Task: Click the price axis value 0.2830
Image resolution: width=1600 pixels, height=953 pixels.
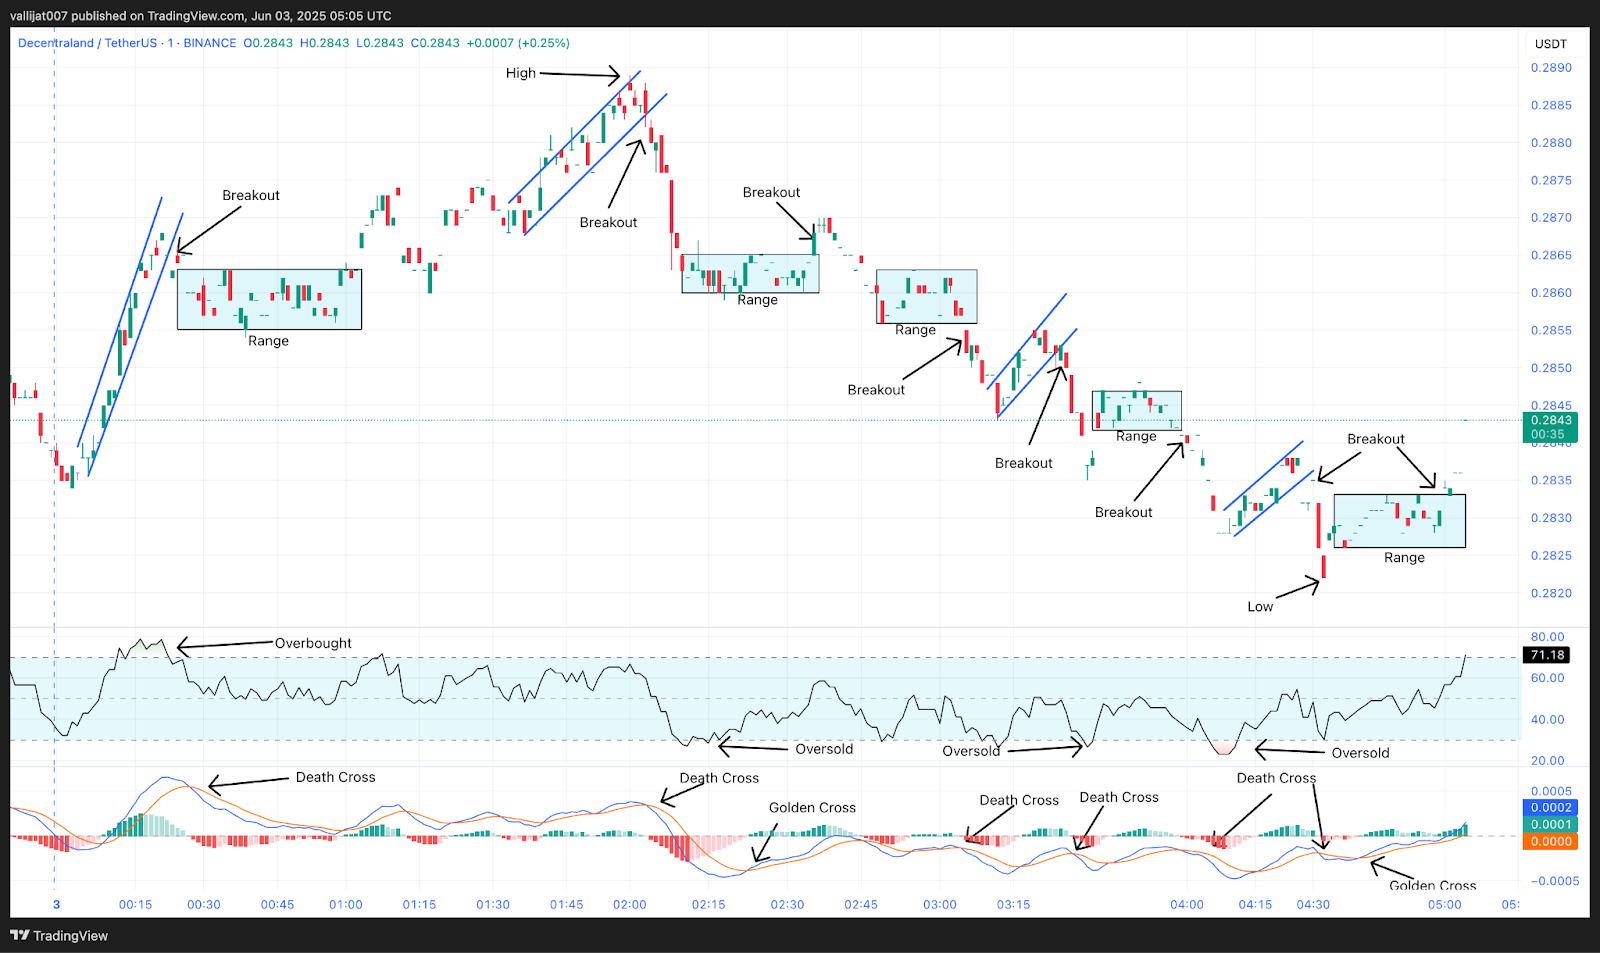Action: coord(1551,518)
